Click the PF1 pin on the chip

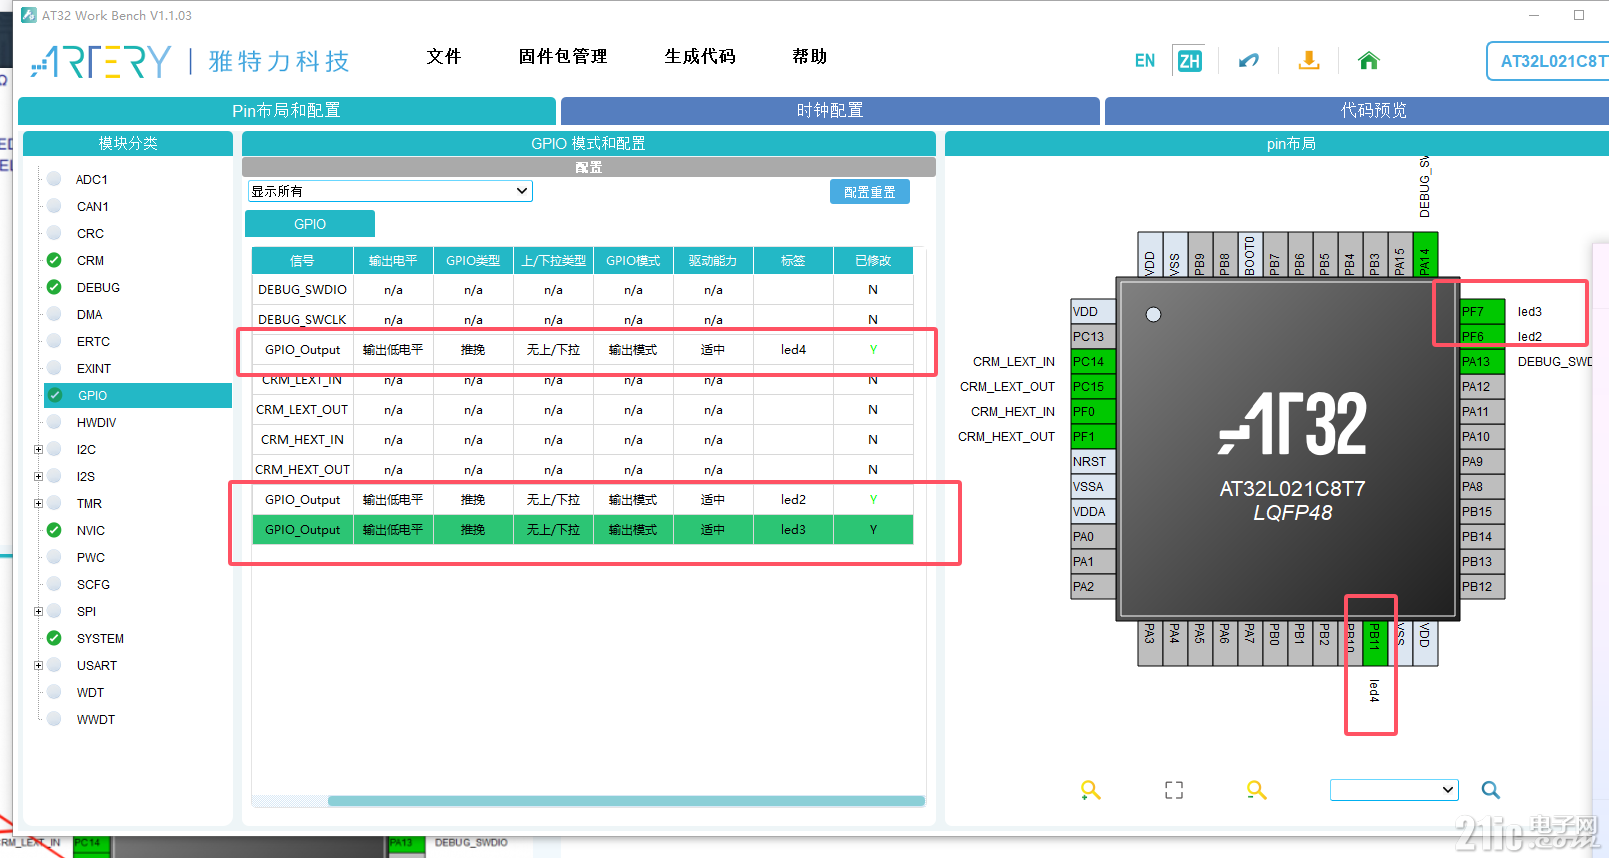pyautogui.click(x=1093, y=436)
